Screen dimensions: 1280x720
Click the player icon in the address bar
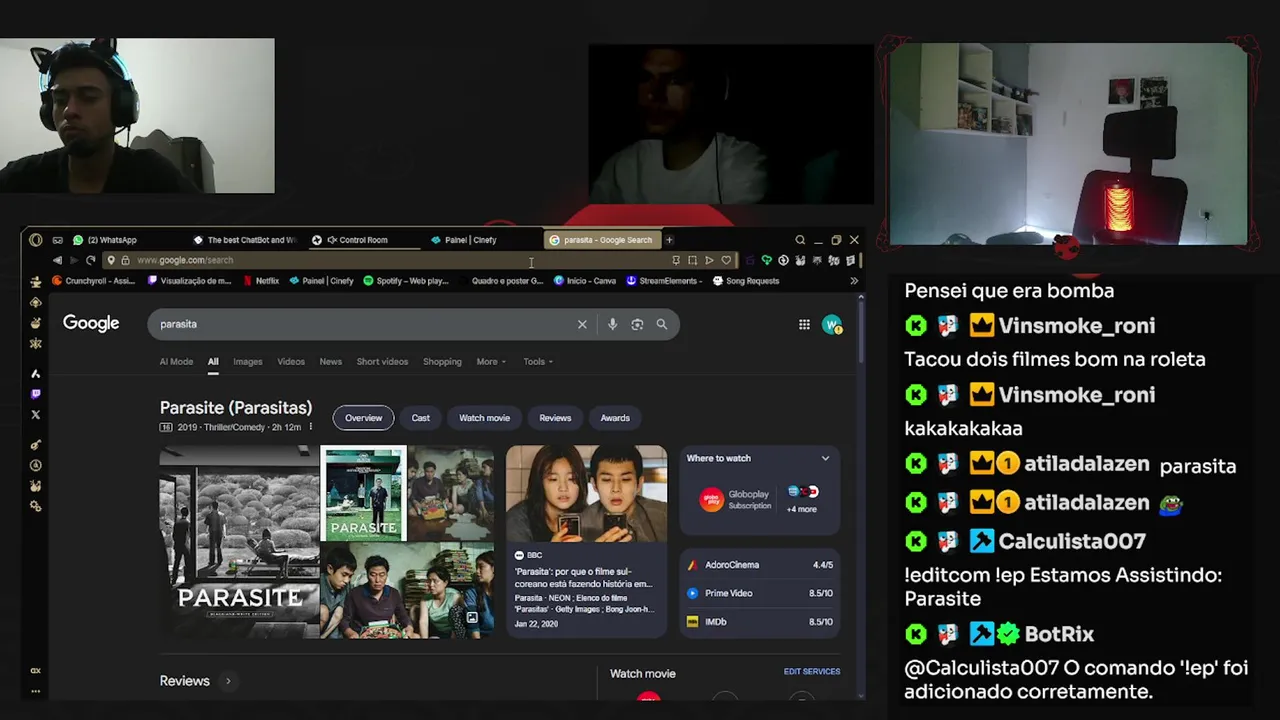[709, 260]
